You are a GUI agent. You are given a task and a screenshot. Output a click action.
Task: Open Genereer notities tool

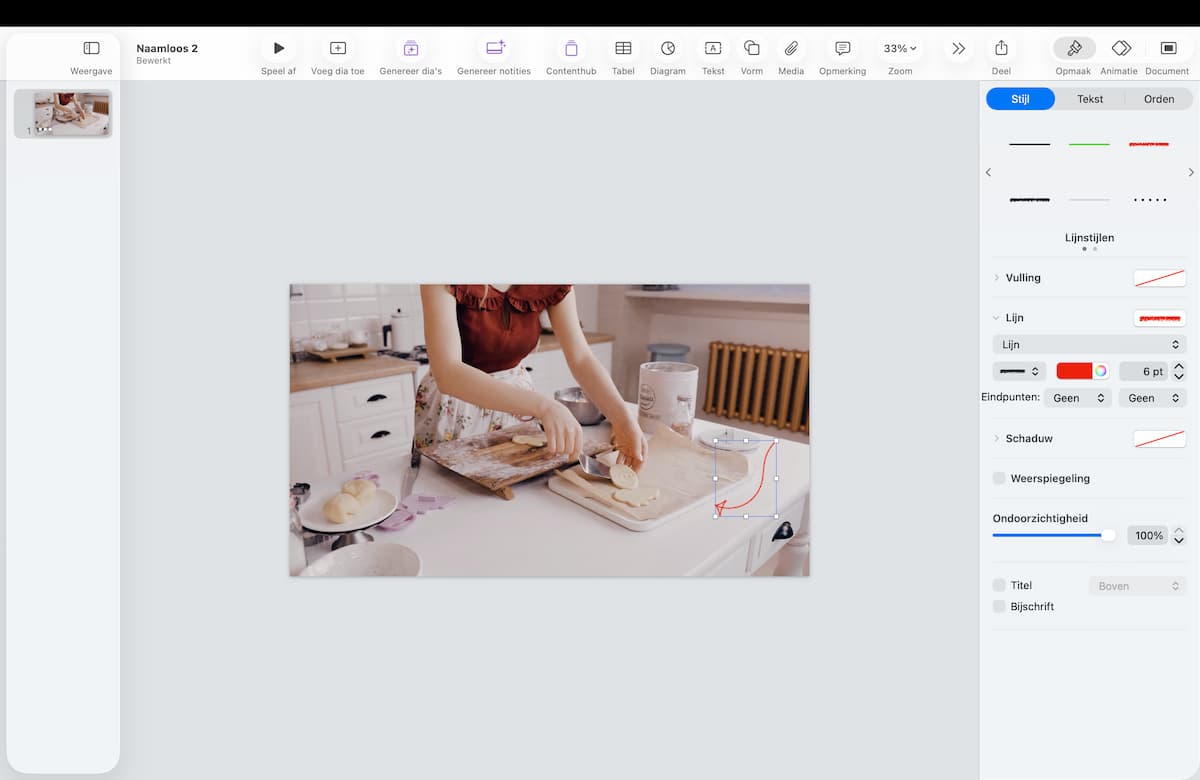click(494, 48)
